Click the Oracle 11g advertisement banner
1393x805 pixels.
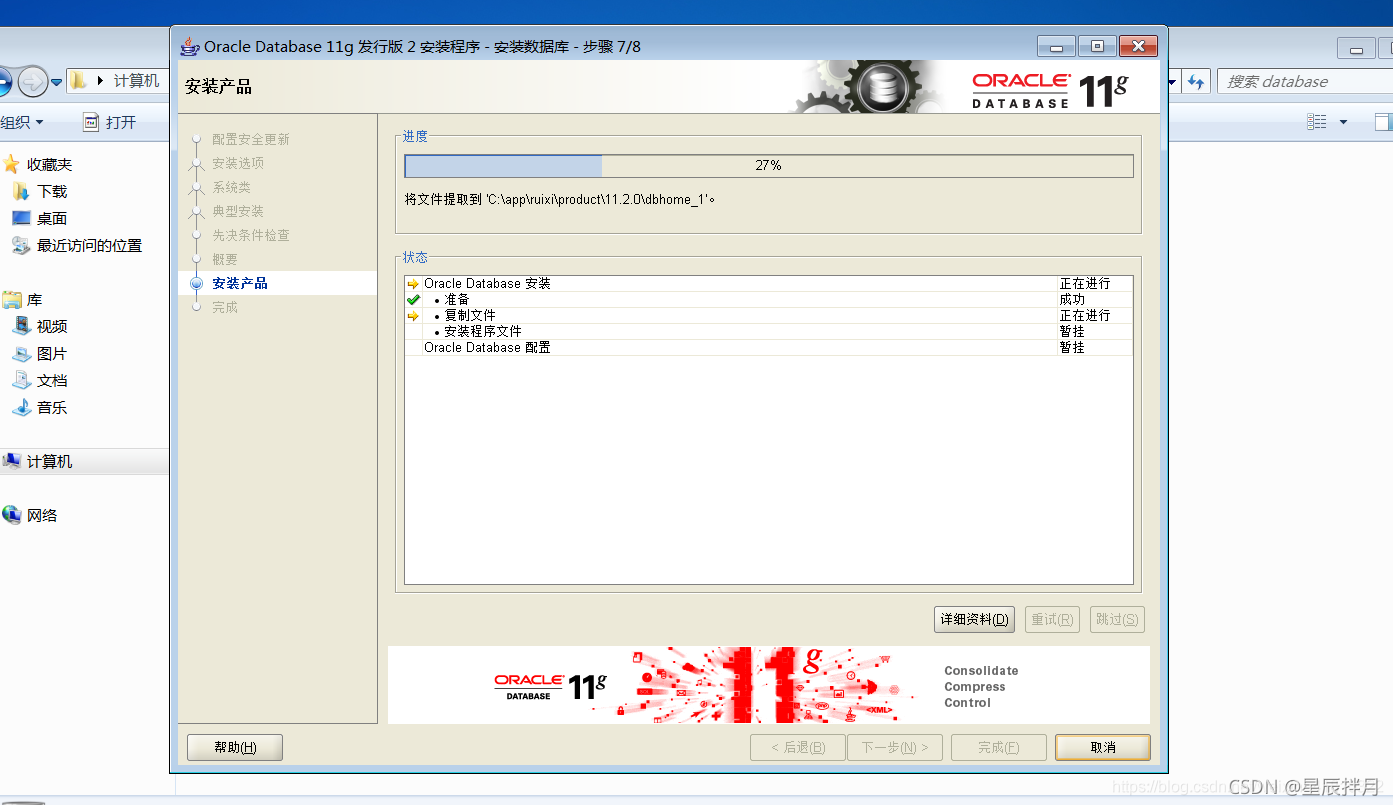[x=768, y=685]
